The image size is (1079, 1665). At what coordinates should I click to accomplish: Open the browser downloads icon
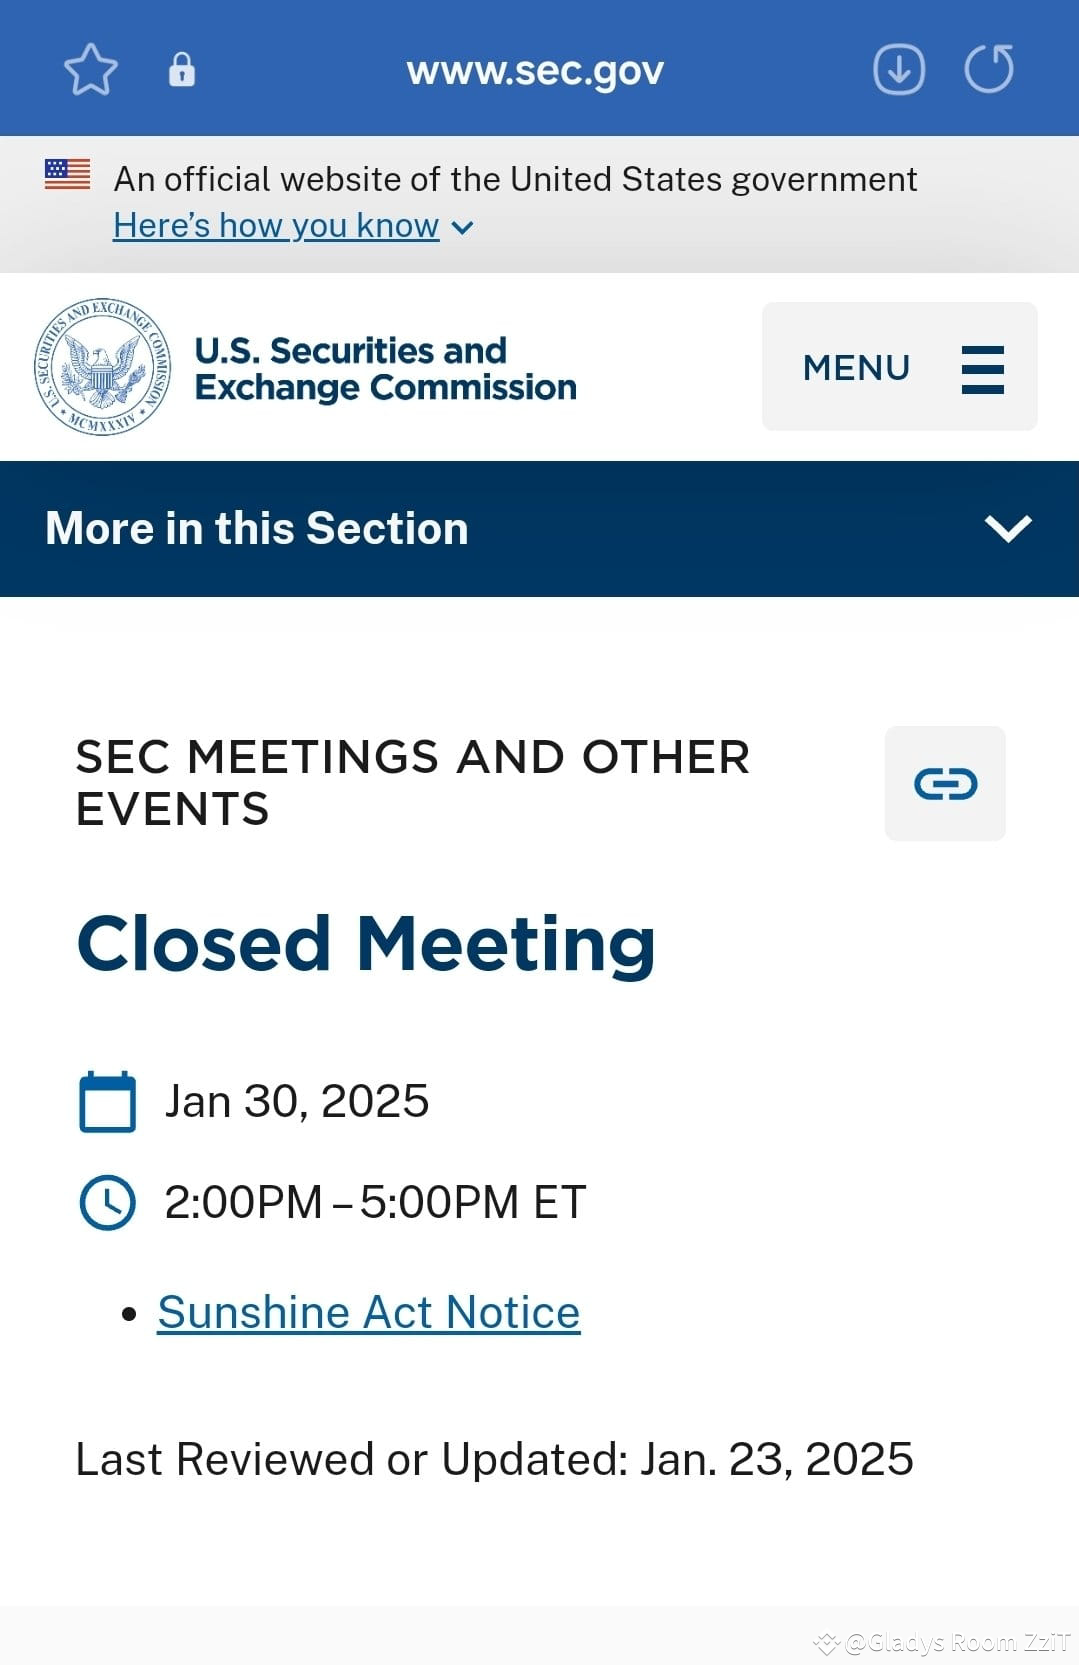(x=899, y=69)
